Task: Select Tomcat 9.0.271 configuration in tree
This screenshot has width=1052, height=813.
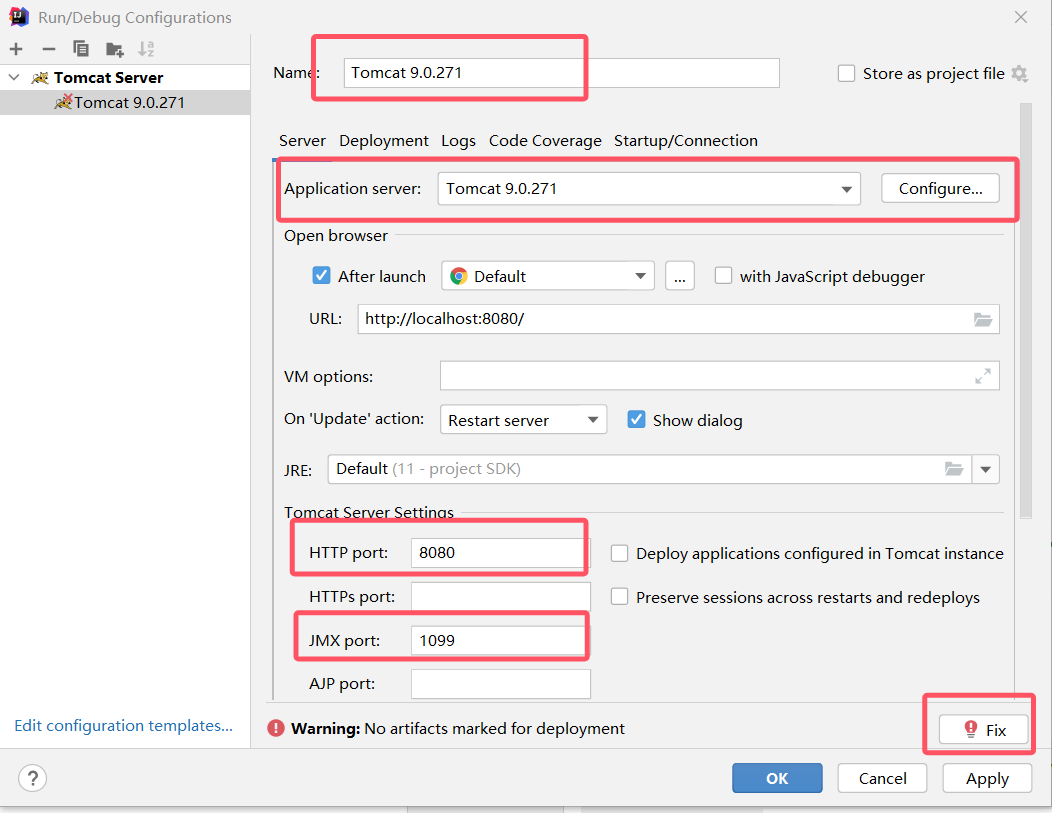Action: click(x=125, y=103)
